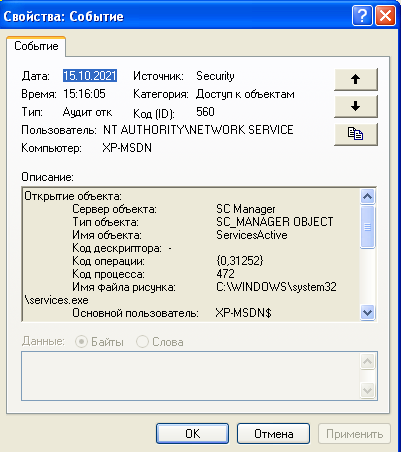Click the Основной пользователь label

click(x=135, y=313)
